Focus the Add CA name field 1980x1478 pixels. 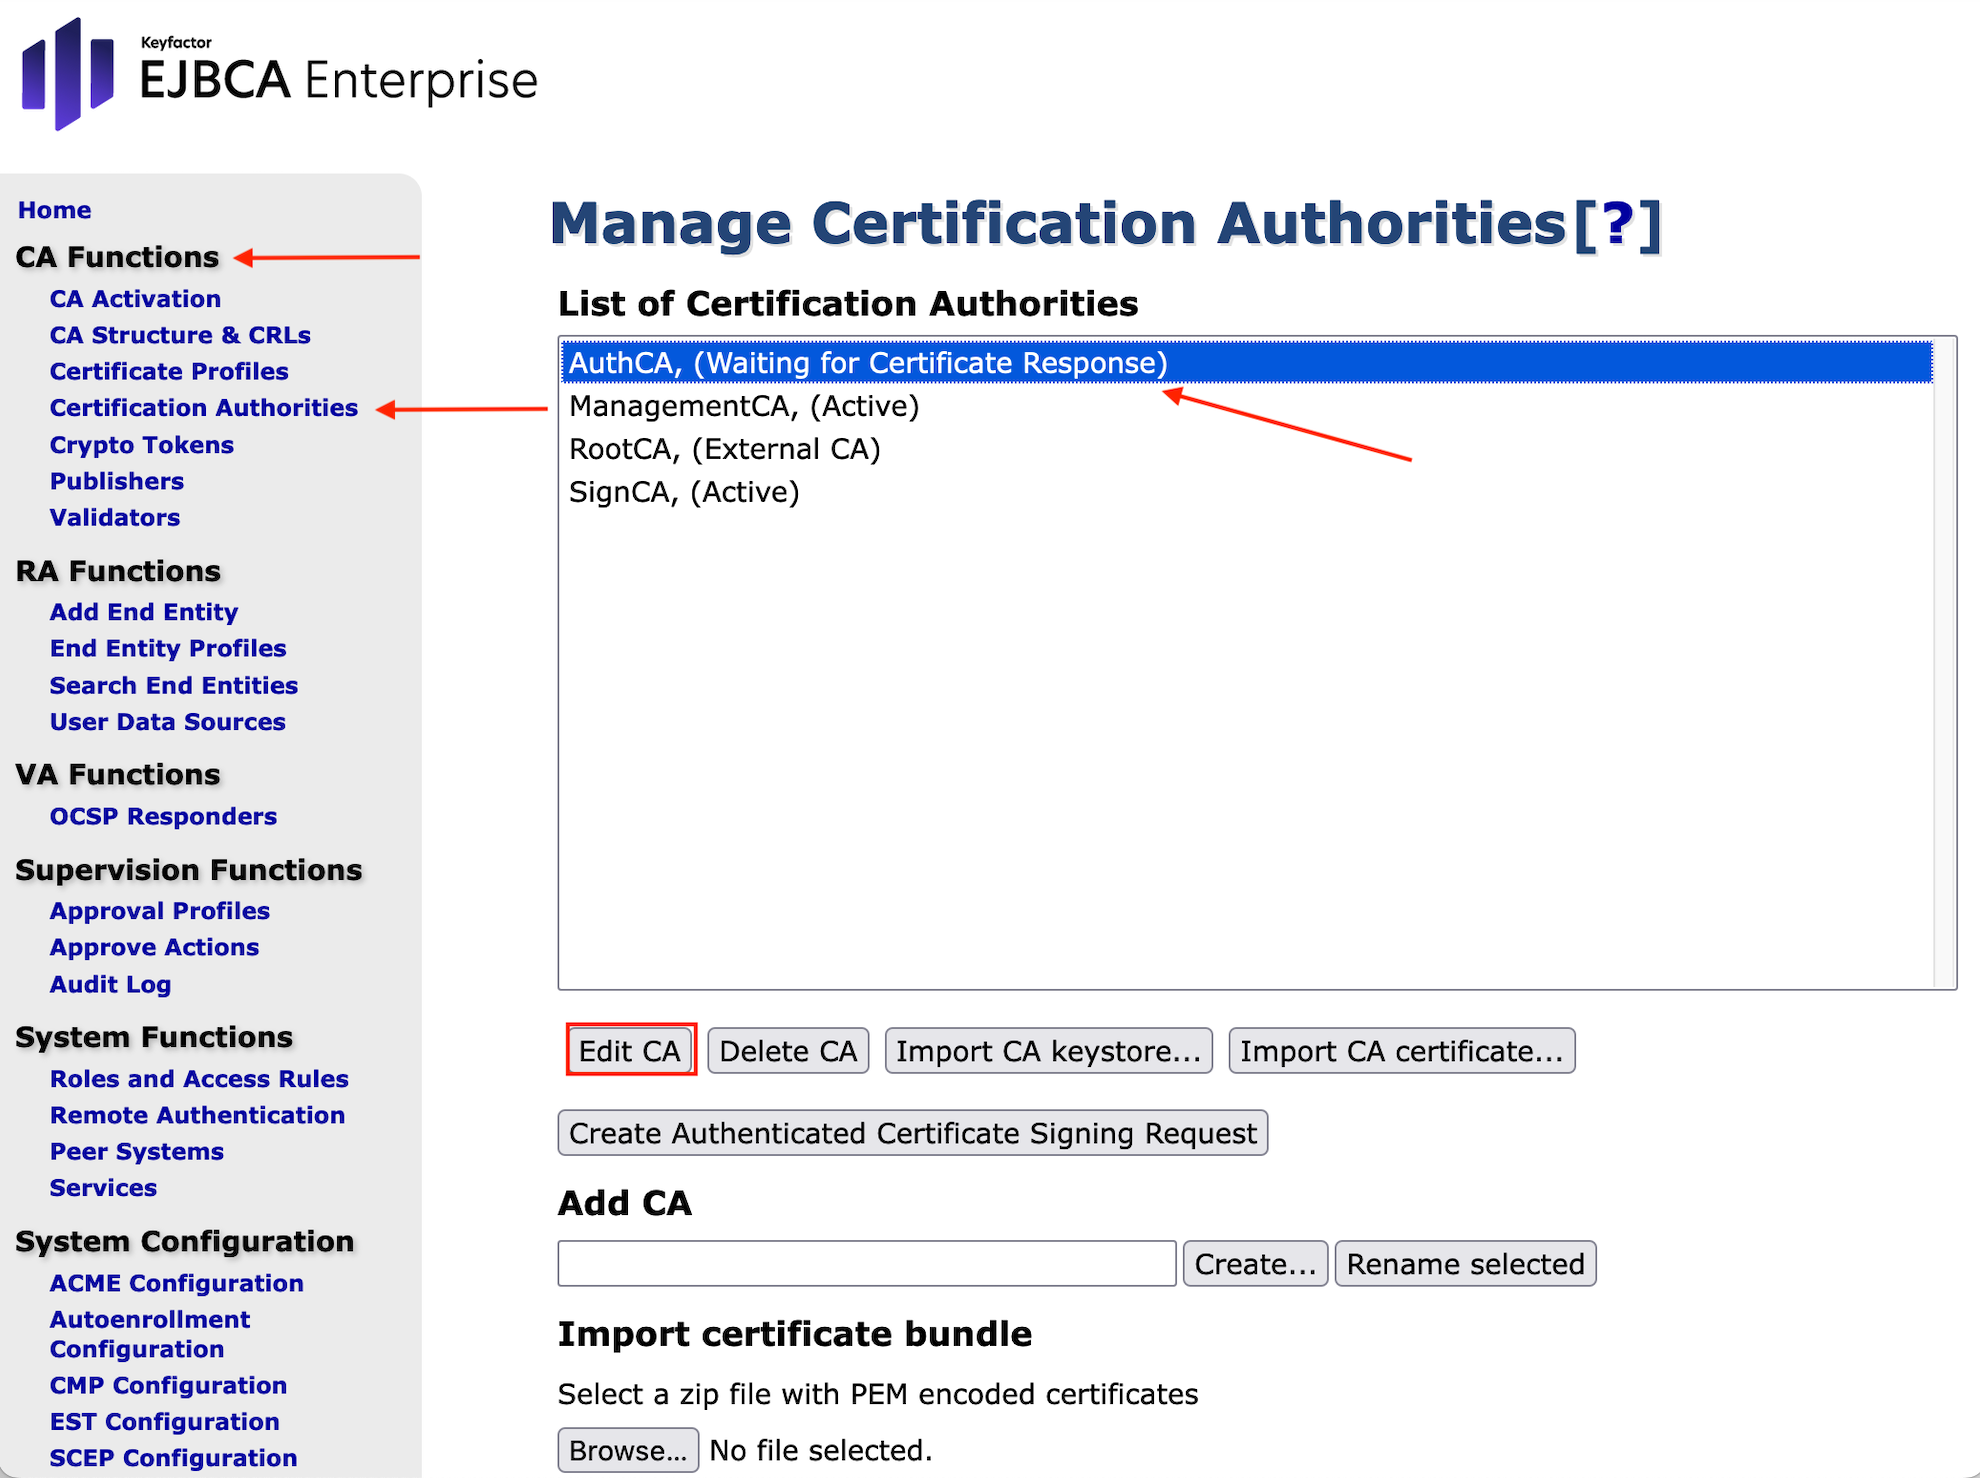pyautogui.click(x=866, y=1263)
